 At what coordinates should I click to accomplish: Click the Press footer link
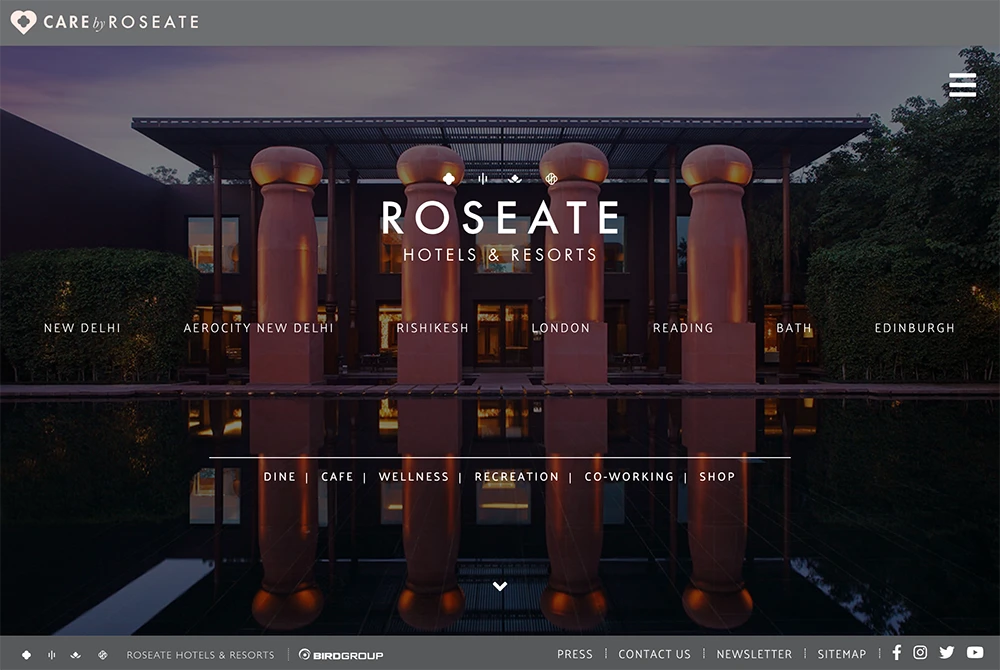tap(575, 654)
